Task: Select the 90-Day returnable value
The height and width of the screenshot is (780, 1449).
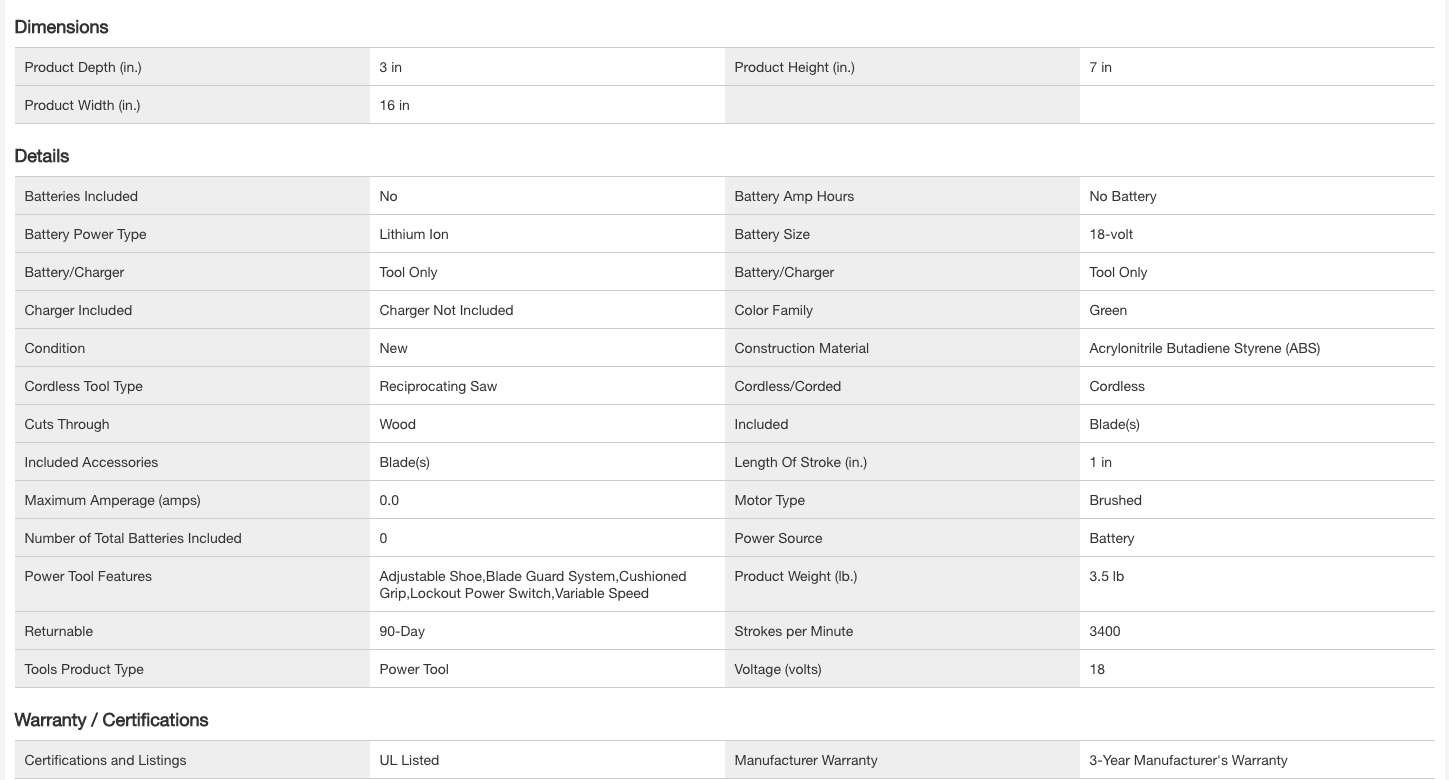Action: [402, 632]
